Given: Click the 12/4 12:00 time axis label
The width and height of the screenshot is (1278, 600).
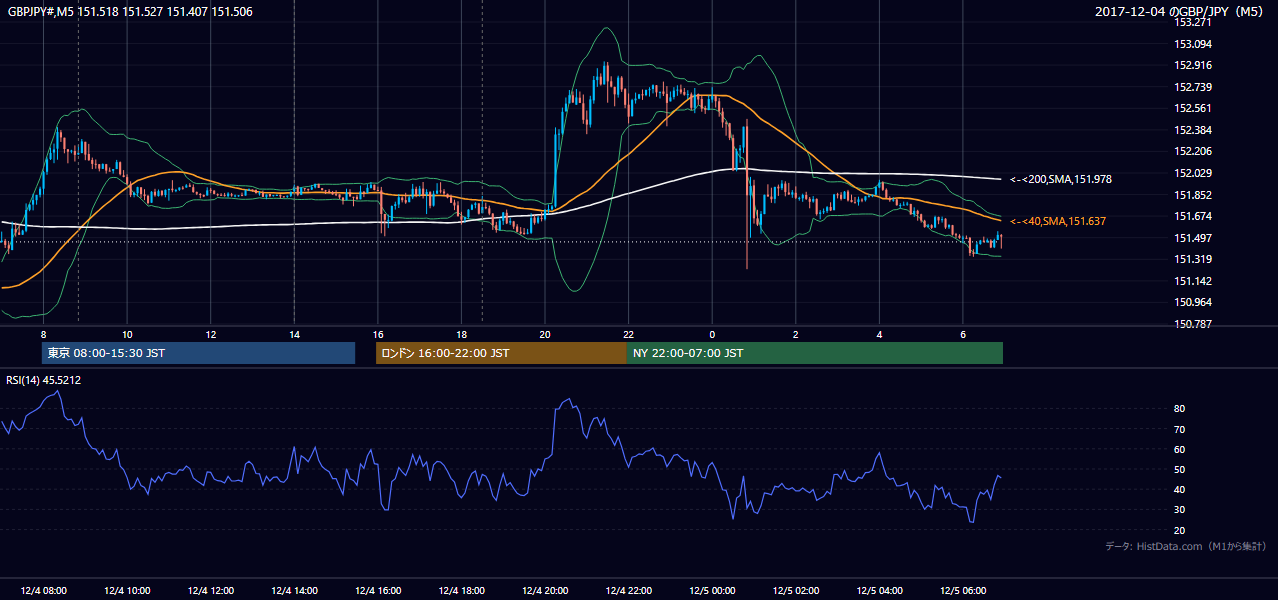Looking at the screenshot, I should (x=210, y=591).
